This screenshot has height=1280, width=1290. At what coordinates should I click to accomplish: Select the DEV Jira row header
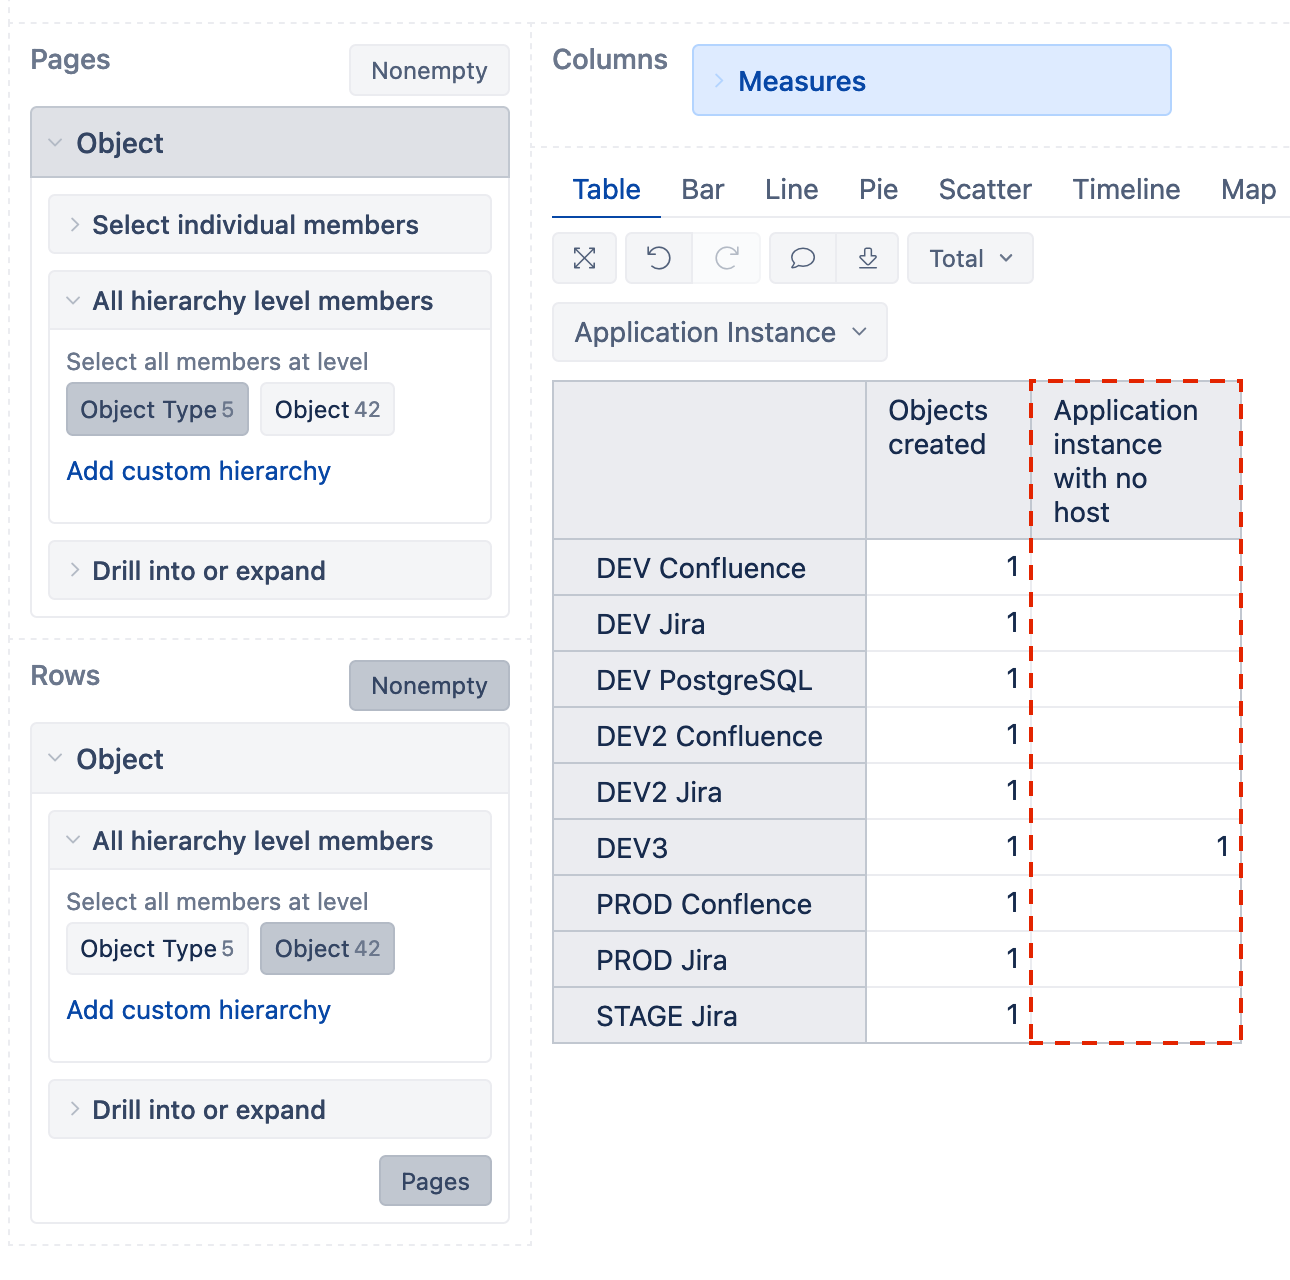[709, 624]
